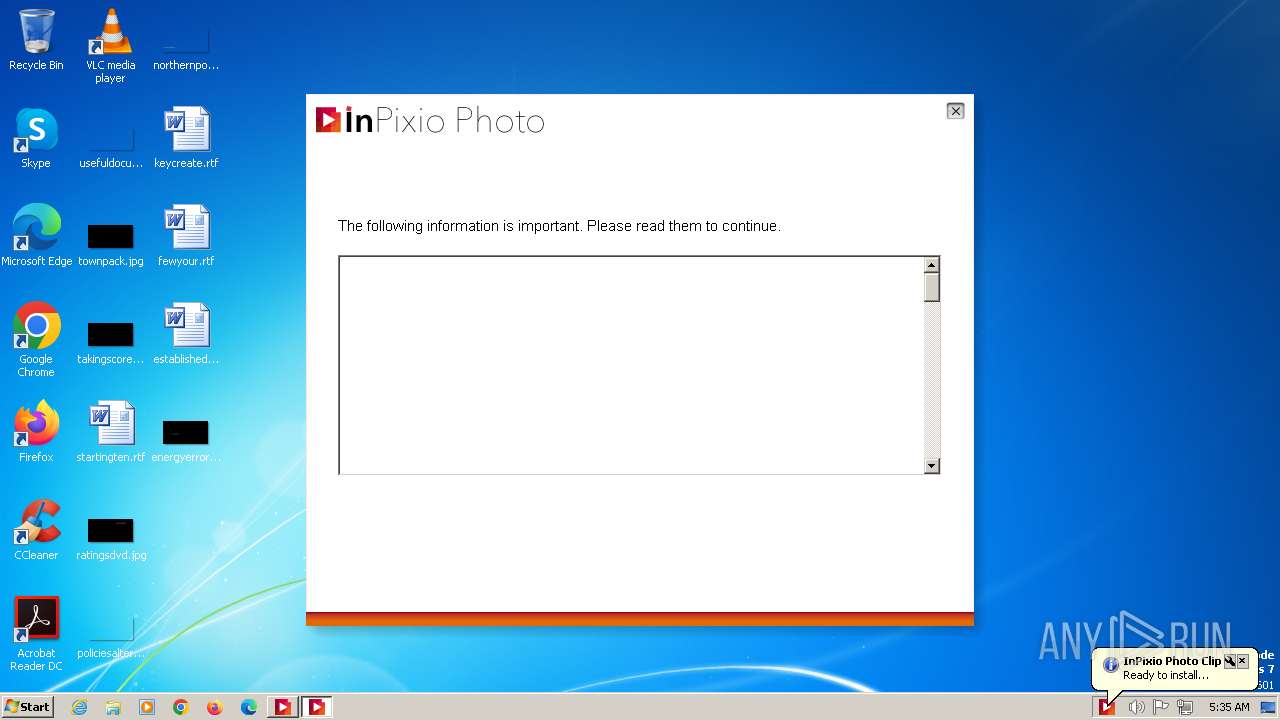Select the usefuldocu... desktop file

coord(110,148)
